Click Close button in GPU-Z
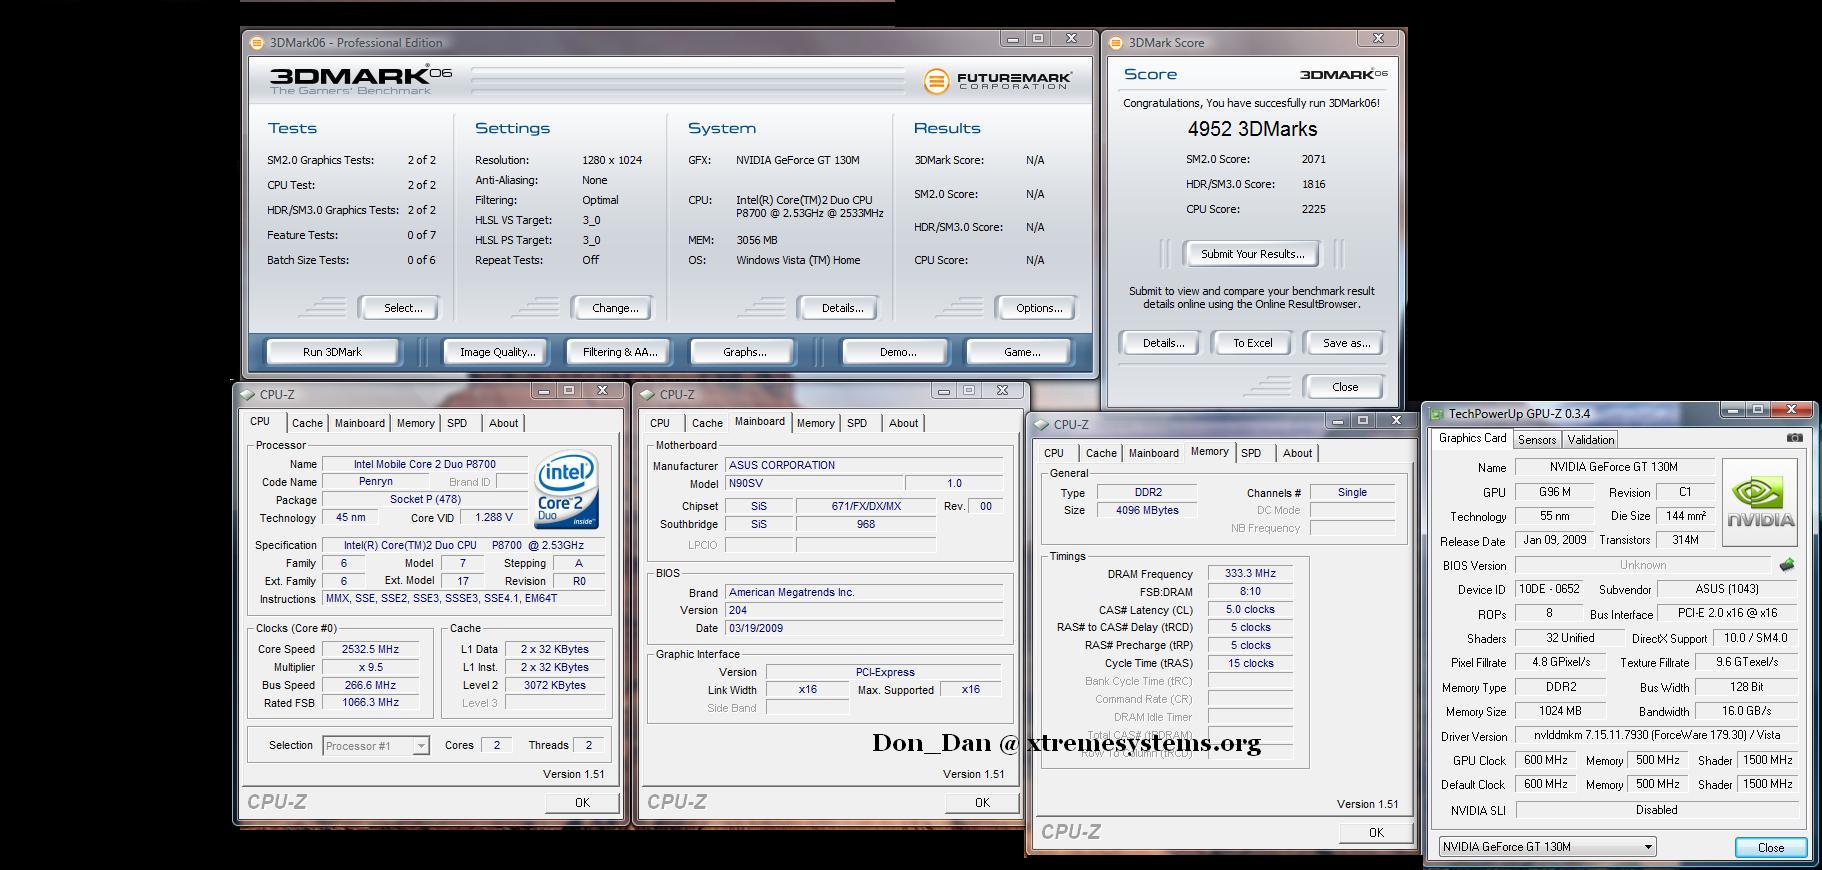 [1770, 847]
